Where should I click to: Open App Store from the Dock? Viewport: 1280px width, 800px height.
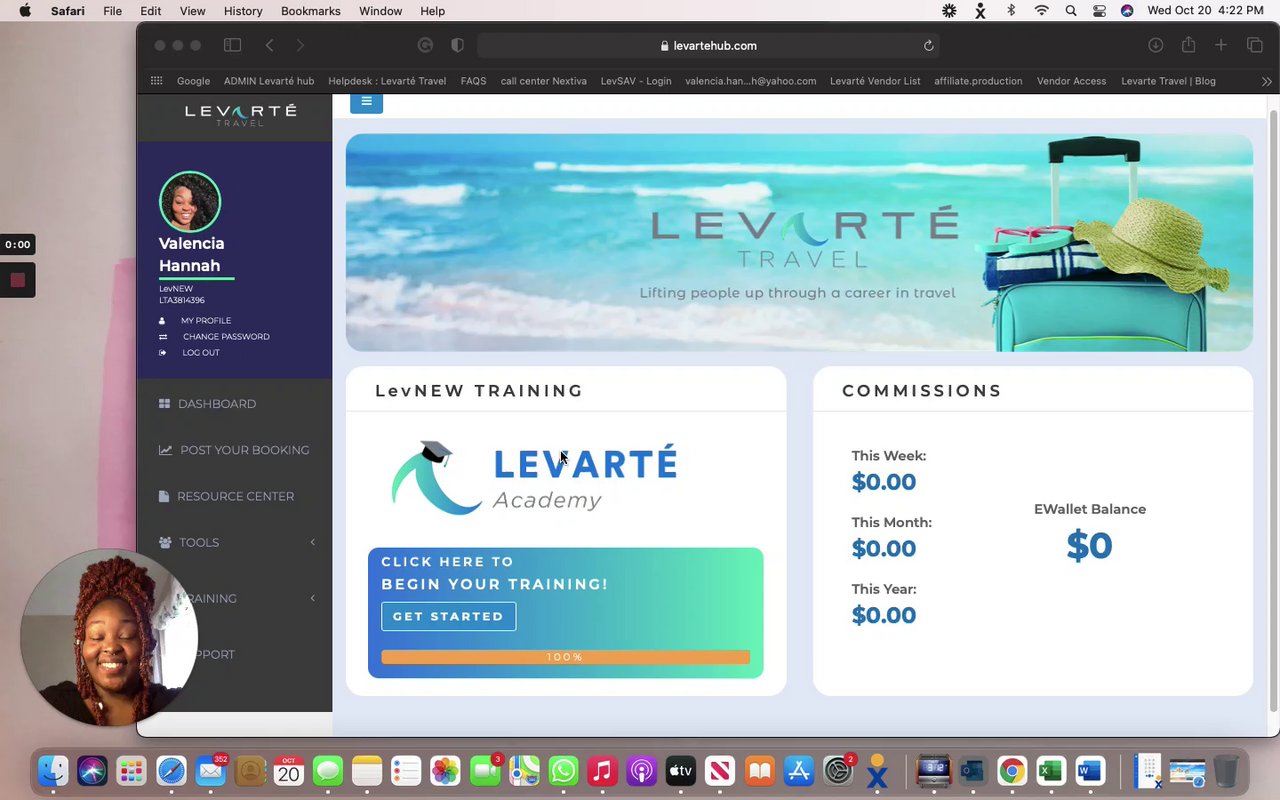798,771
